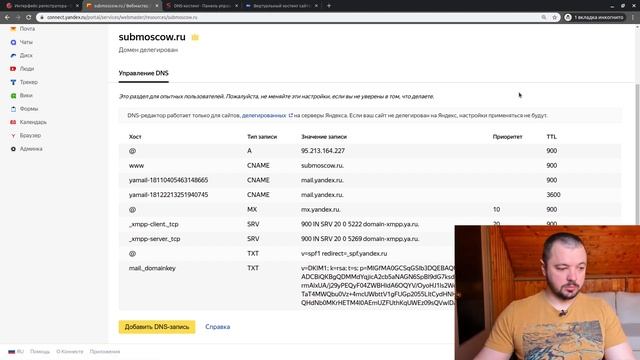Click the mx.yandex.ru. MX value
The width and height of the screenshot is (640, 360).
pyautogui.click(x=320, y=210)
